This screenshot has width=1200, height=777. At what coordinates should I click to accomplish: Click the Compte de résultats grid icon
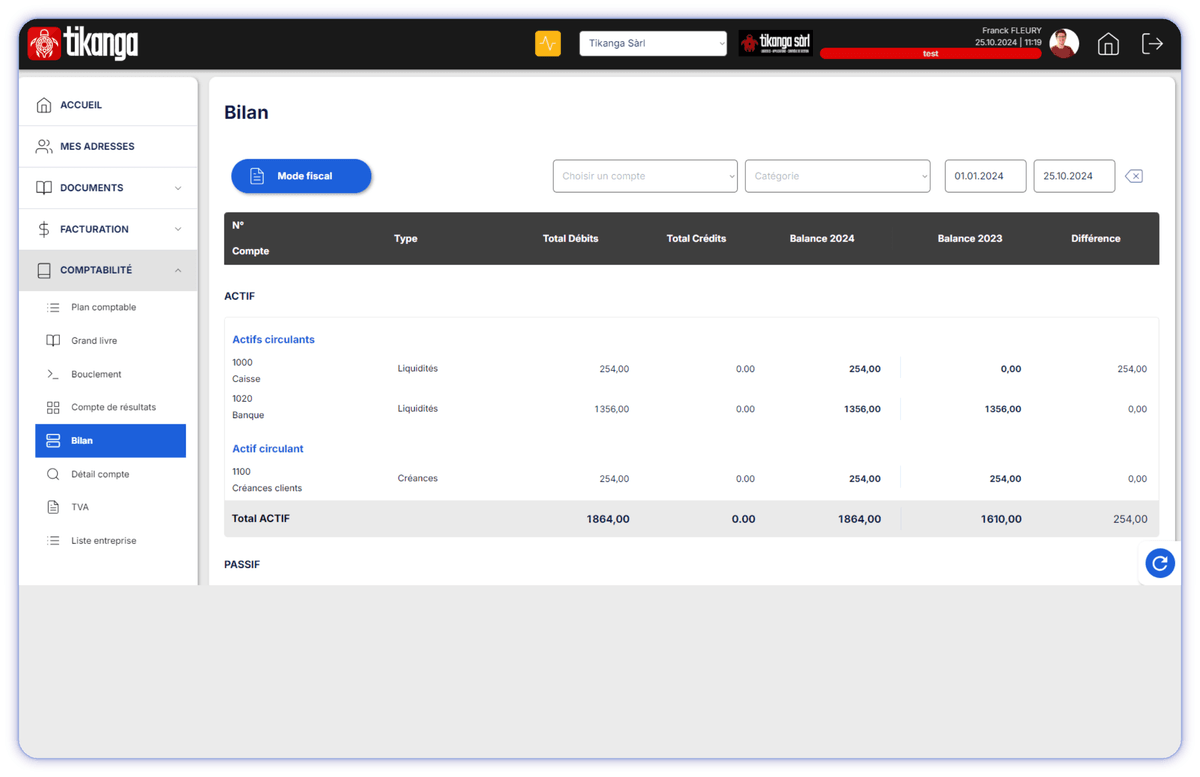click(53, 407)
